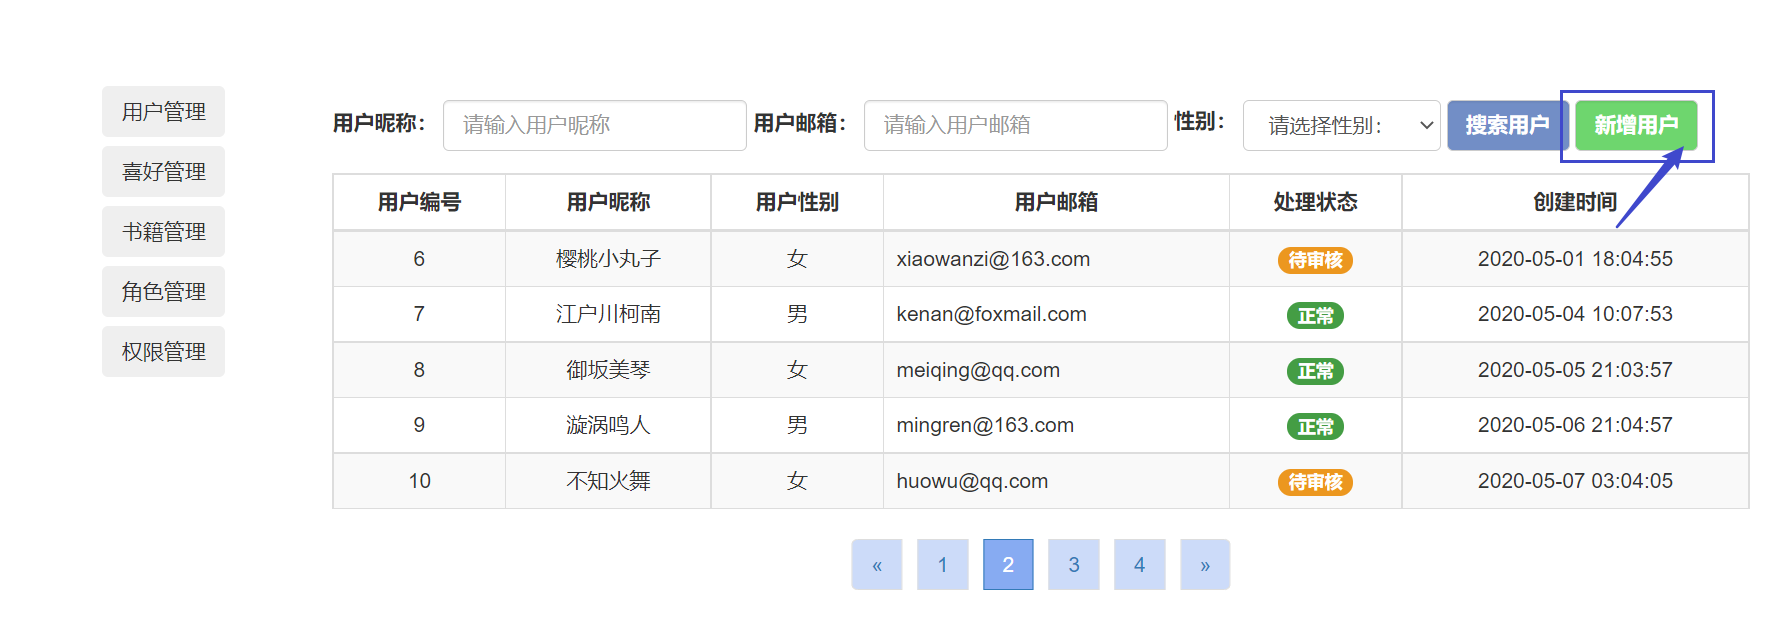
Task: Click email mingren@163.com
Action: coord(985,425)
